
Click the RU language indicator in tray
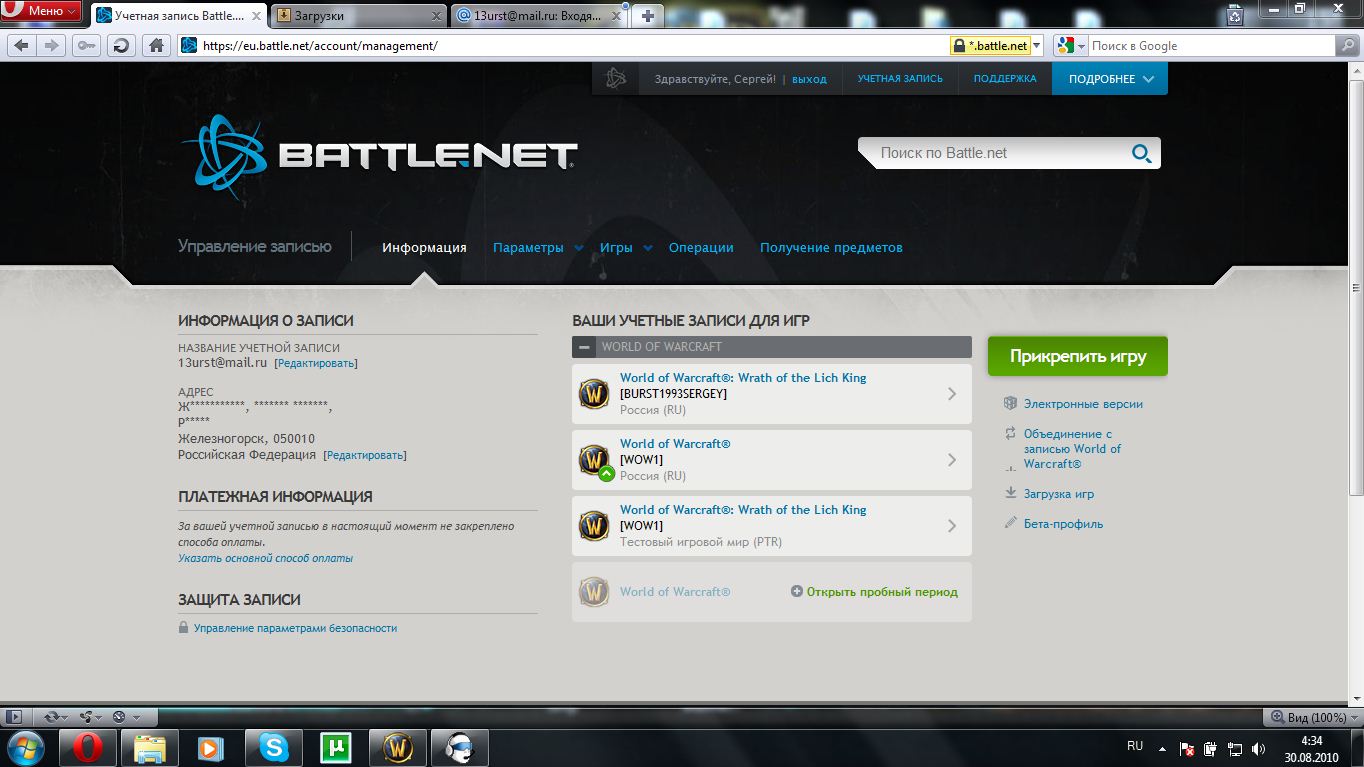point(1135,746)
